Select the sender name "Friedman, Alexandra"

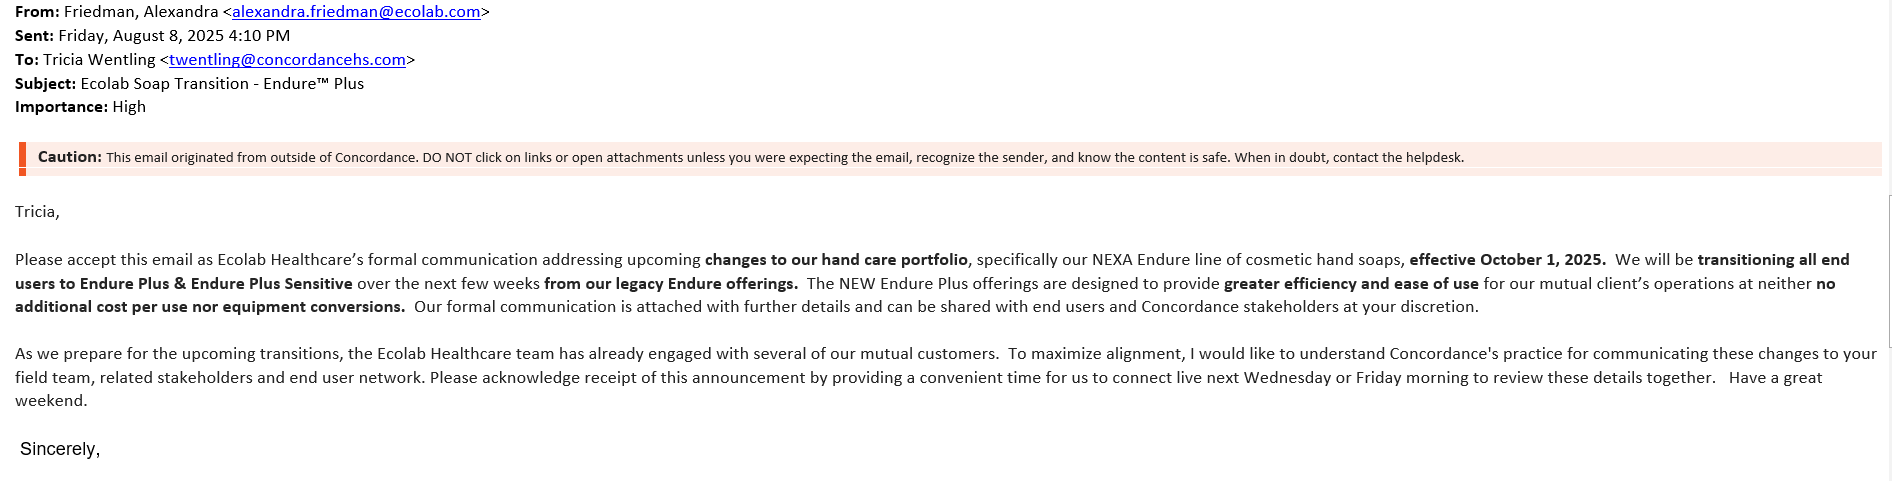point(141,12)
